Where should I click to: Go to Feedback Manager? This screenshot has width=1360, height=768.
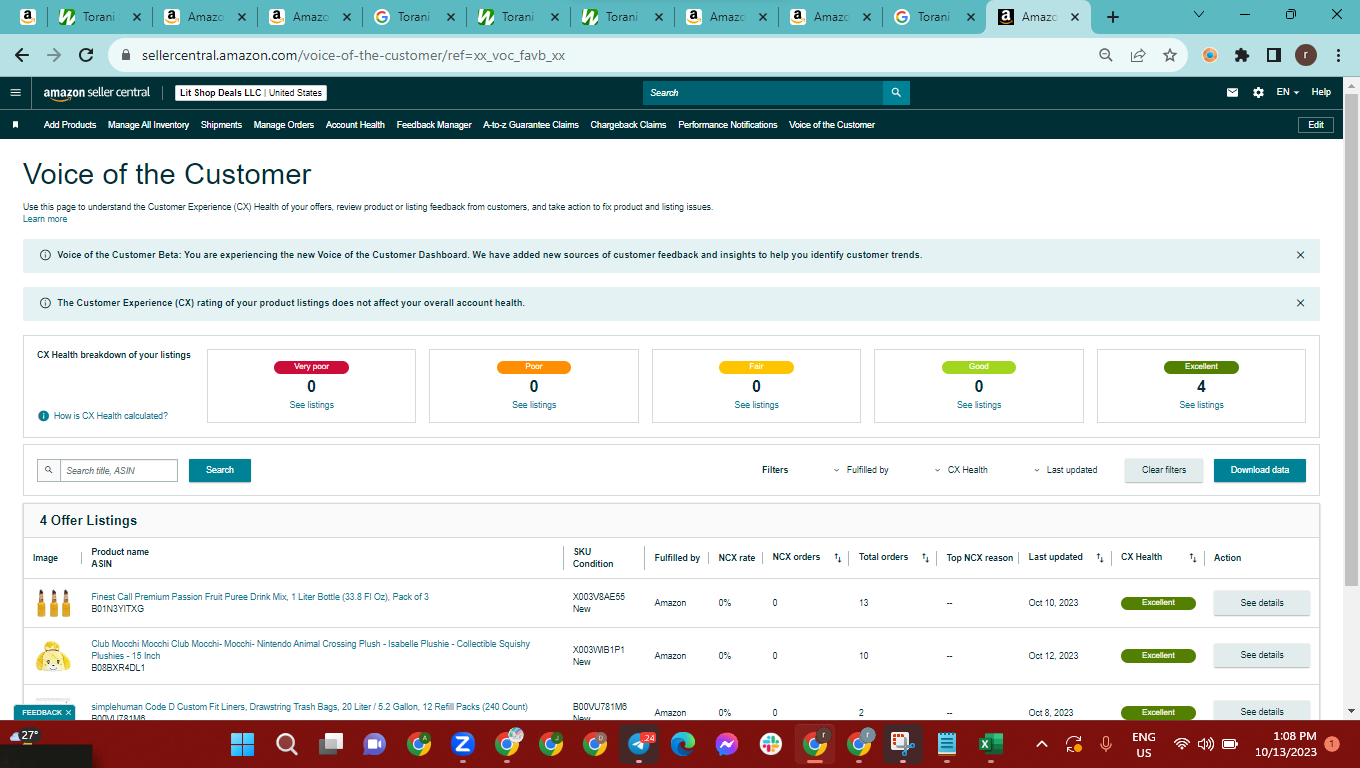click(x=434, y=125)
